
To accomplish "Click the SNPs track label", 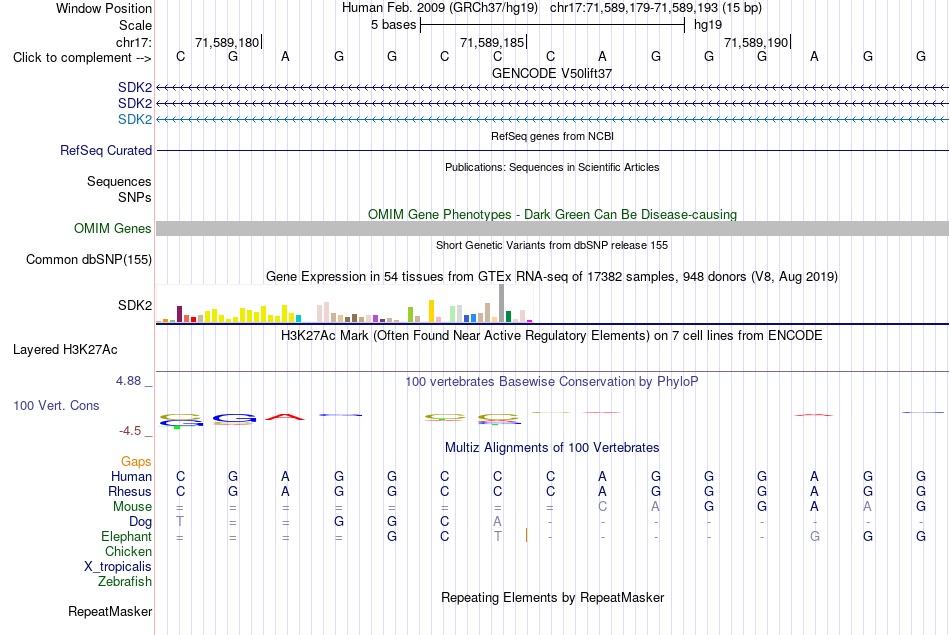I will [135, 198].
